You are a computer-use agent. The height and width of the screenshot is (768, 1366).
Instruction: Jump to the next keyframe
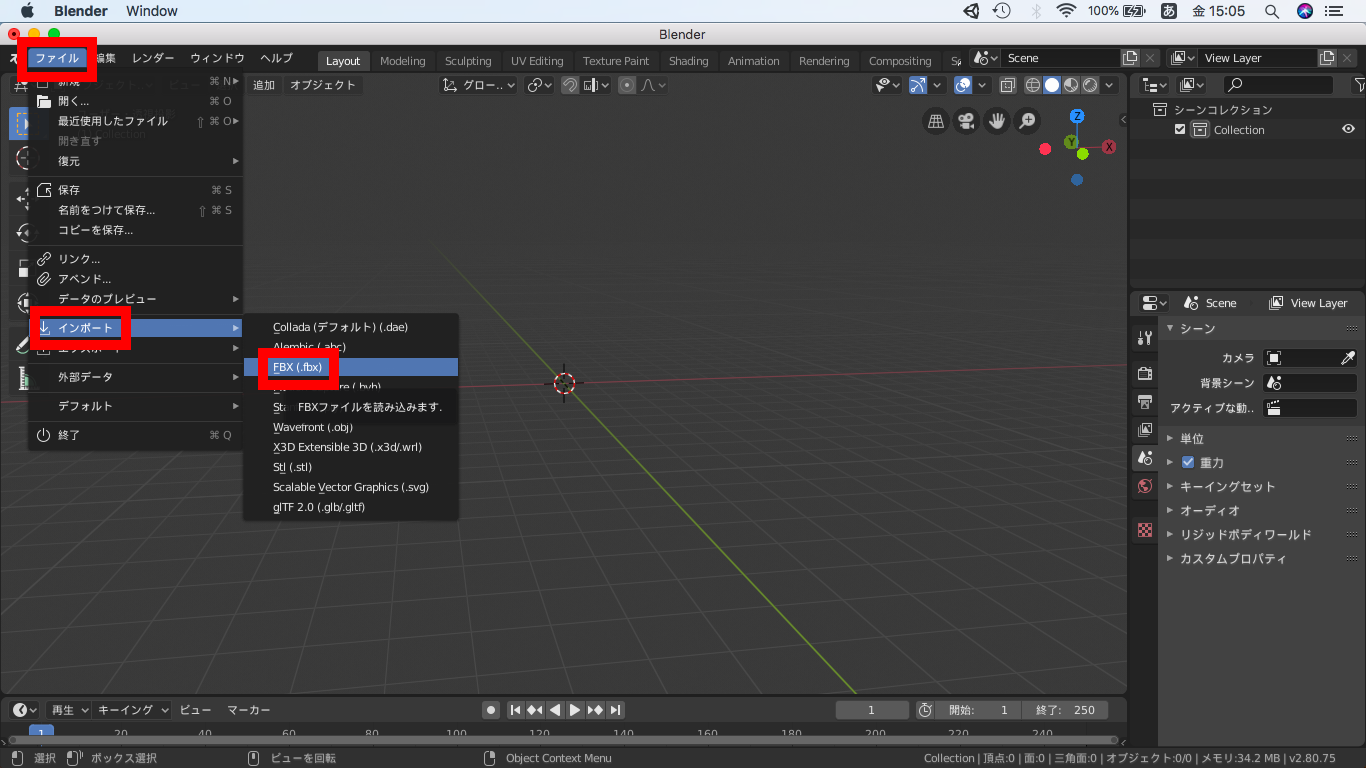595,710
